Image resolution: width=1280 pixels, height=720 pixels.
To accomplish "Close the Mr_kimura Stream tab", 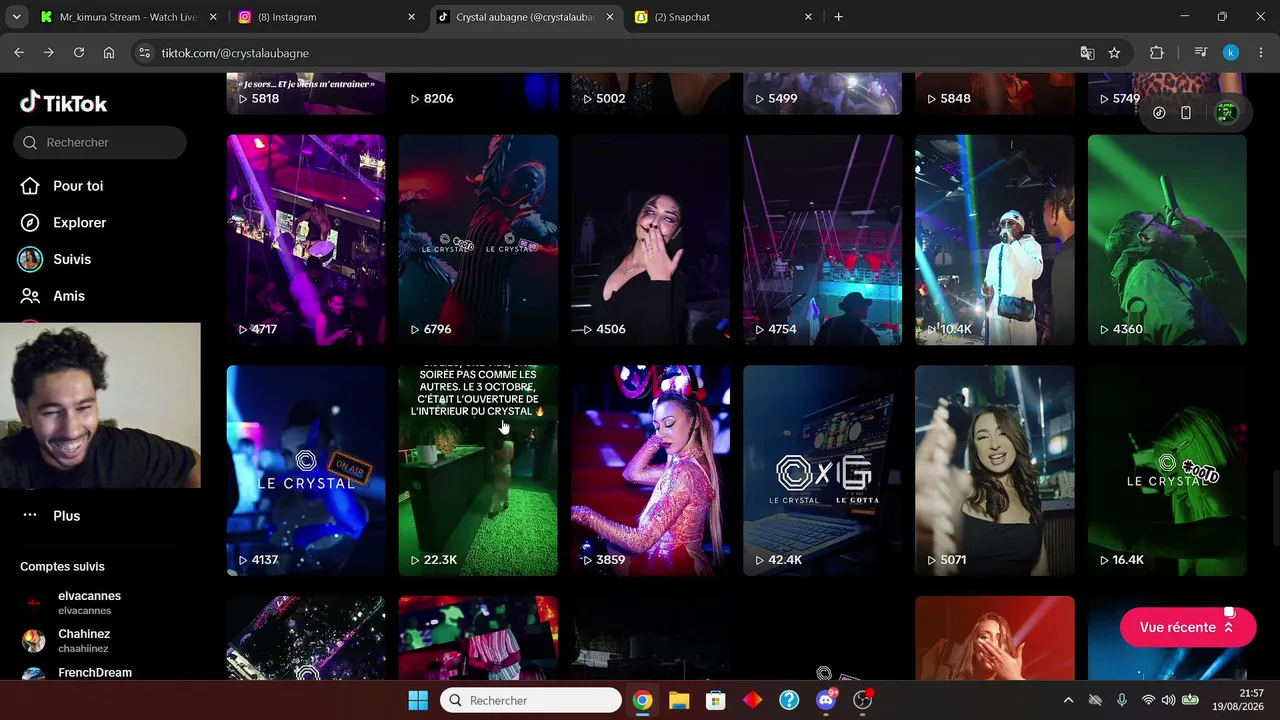I will tap(213, 17).
